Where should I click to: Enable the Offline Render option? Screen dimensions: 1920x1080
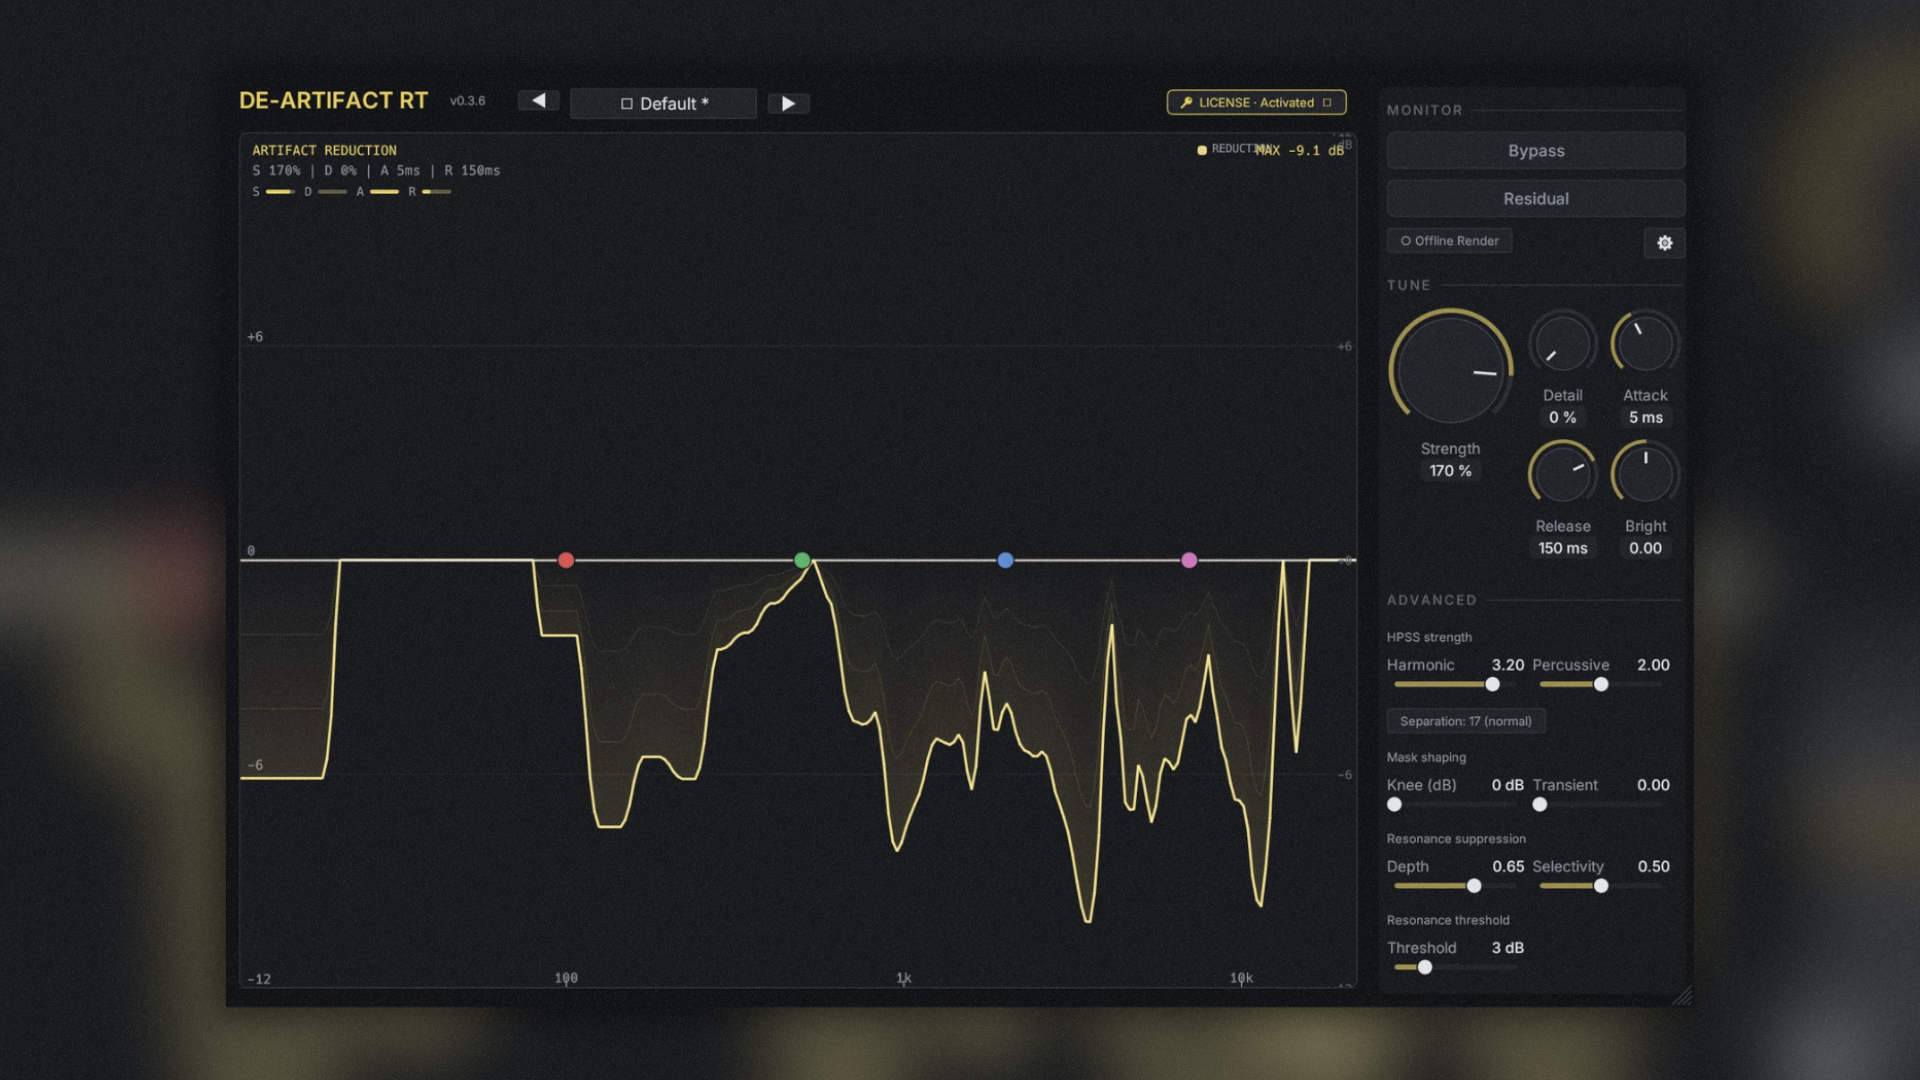tap(1449, 241)
